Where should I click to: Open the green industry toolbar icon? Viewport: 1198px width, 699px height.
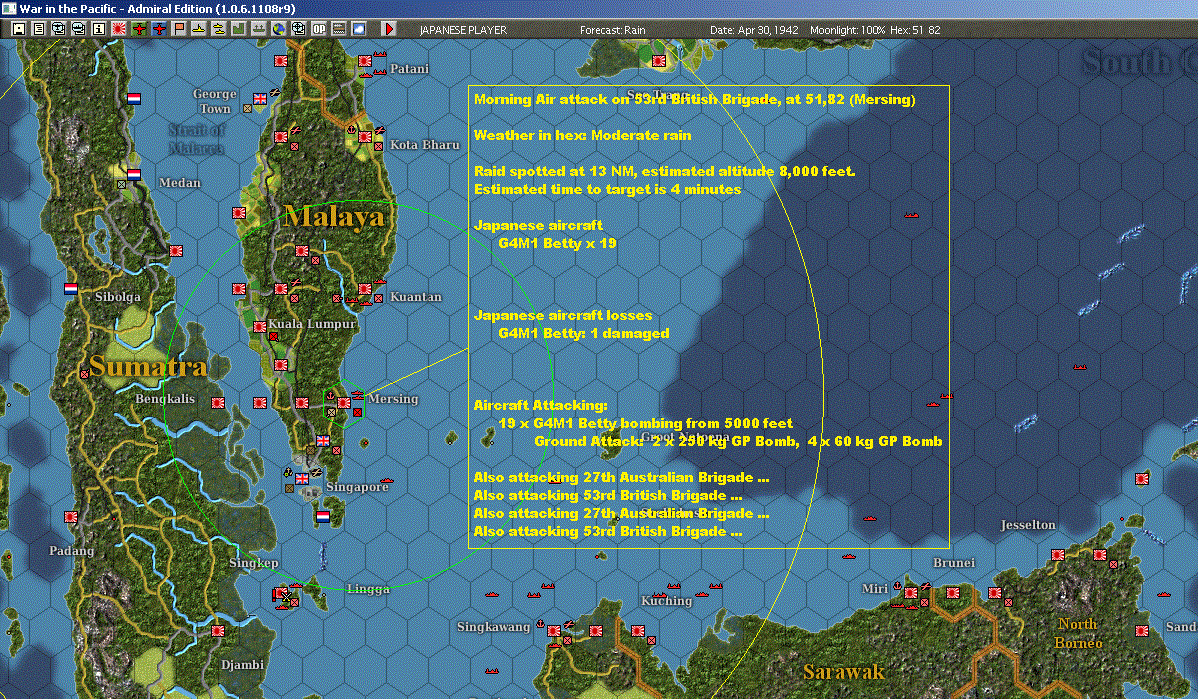pyautogui.click(x=238, y=29)
